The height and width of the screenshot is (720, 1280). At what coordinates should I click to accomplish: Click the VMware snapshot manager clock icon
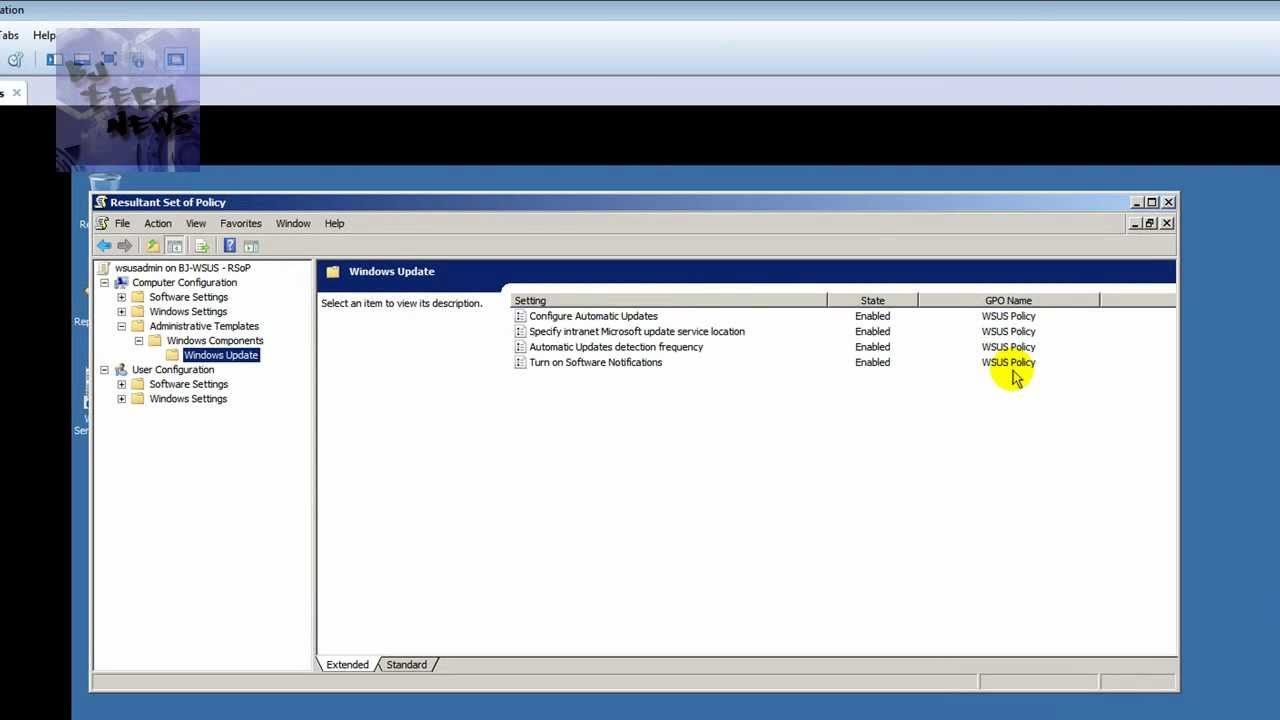[15, 60]
